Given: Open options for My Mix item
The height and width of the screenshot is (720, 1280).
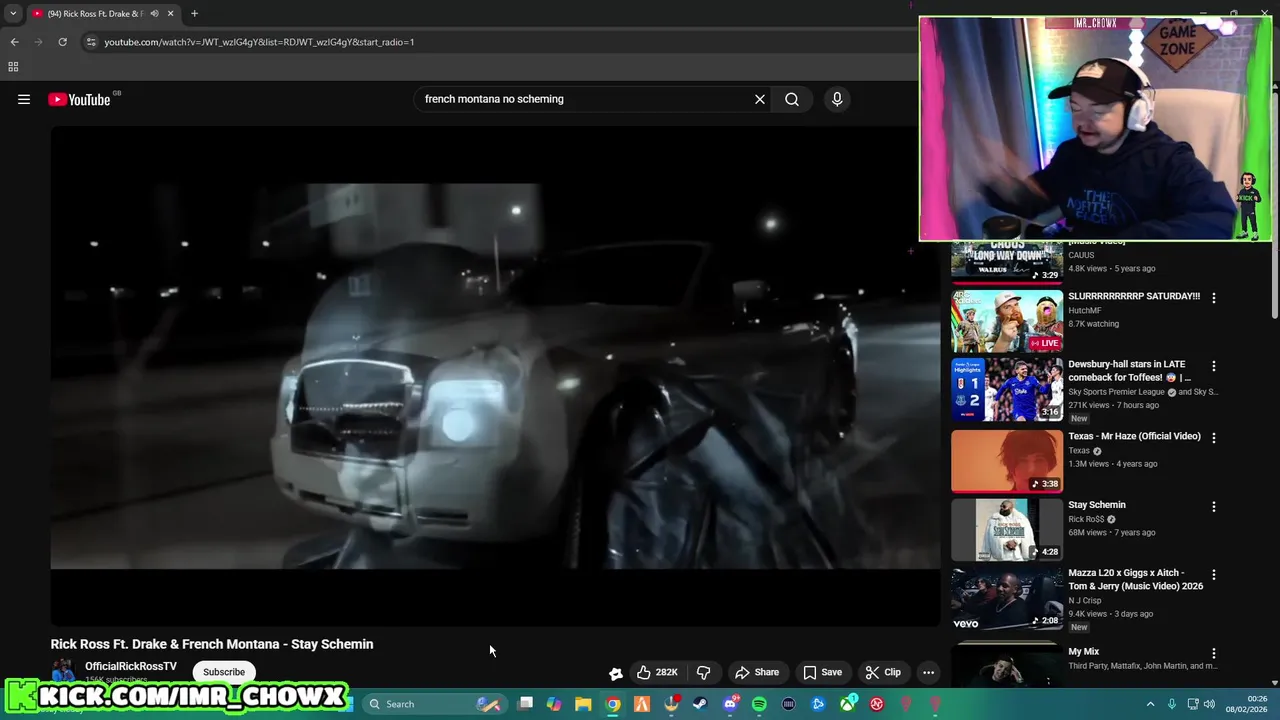Looking at the screenshot, I should (x=1214, y=653).
